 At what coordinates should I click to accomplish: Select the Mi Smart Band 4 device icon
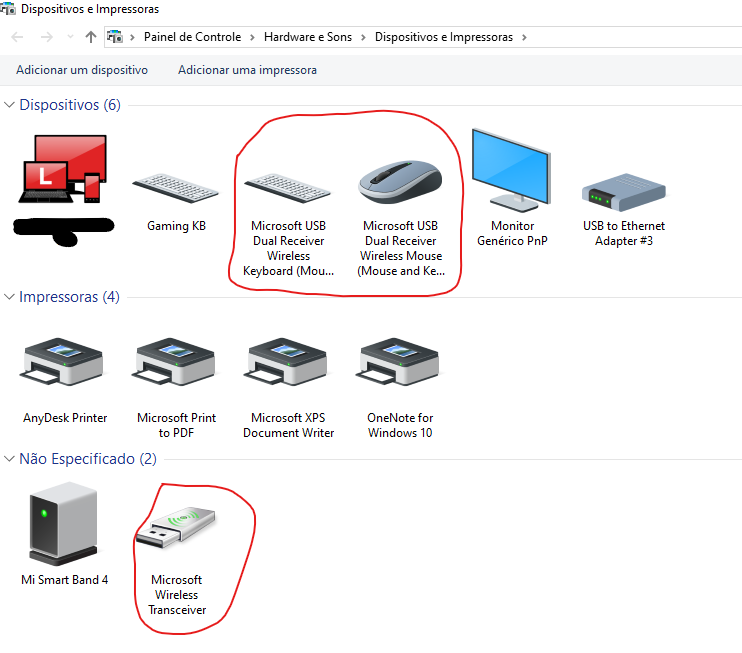pos(63,523)
